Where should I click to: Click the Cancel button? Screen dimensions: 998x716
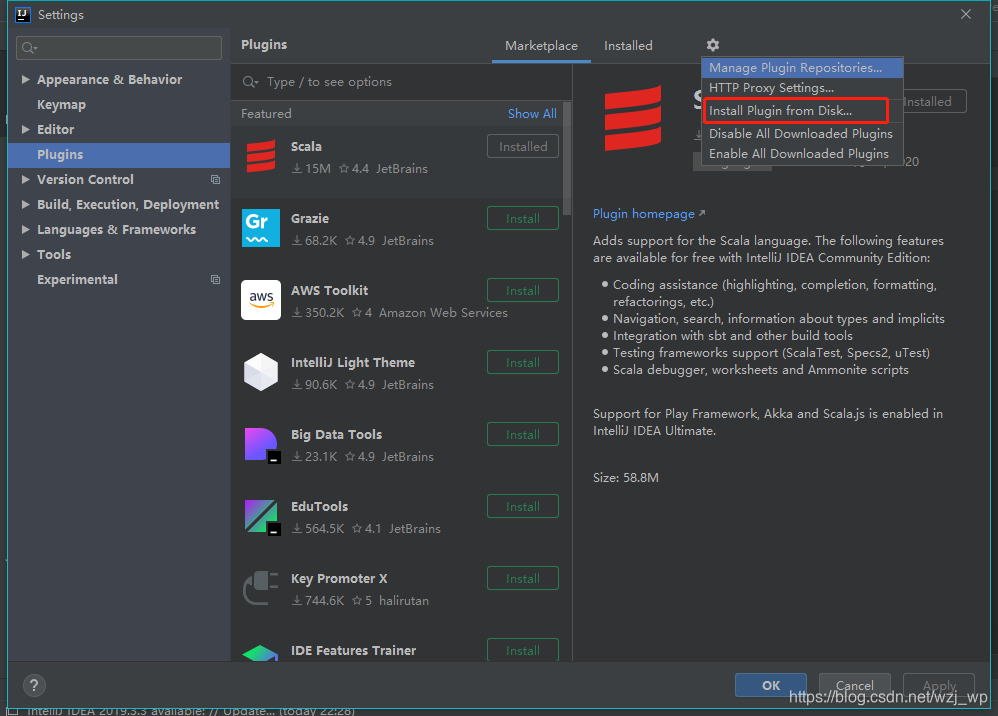(x=854, y=685)
